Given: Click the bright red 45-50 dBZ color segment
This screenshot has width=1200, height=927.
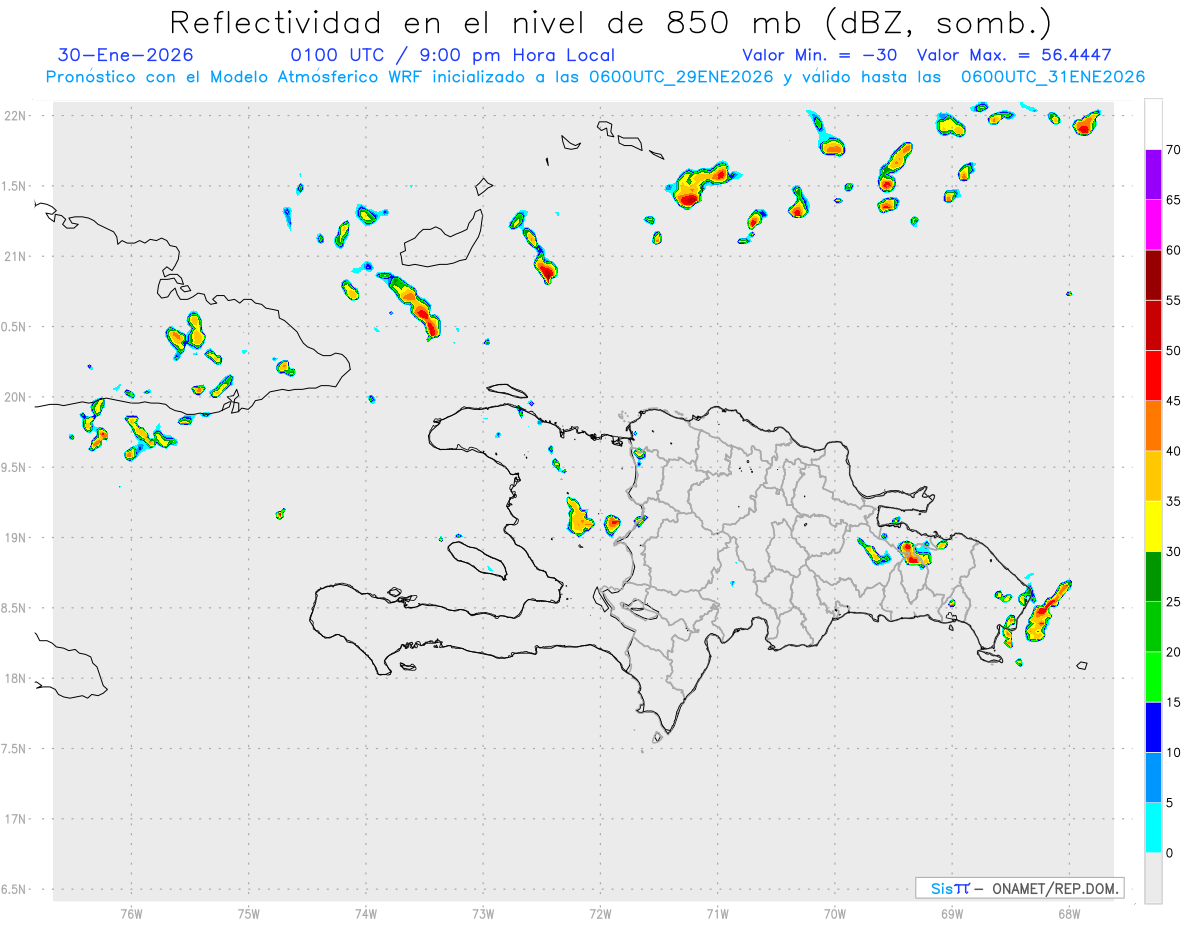Looking at the screenshot, I should [1153, 376].
